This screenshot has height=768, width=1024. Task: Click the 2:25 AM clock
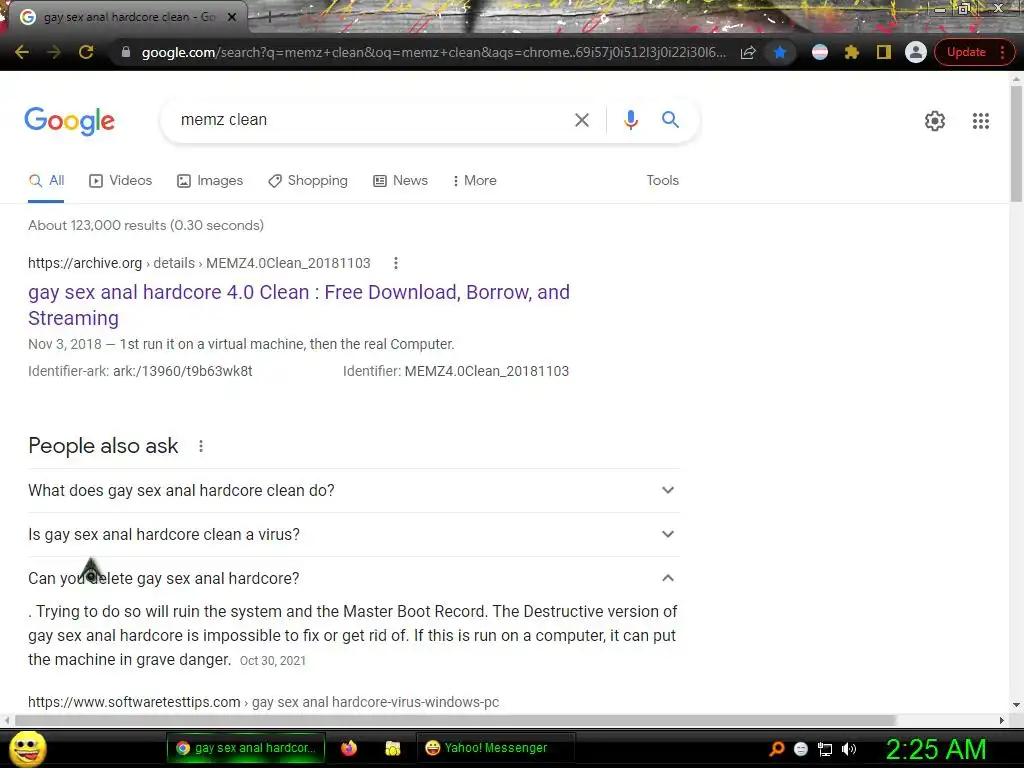935,749
